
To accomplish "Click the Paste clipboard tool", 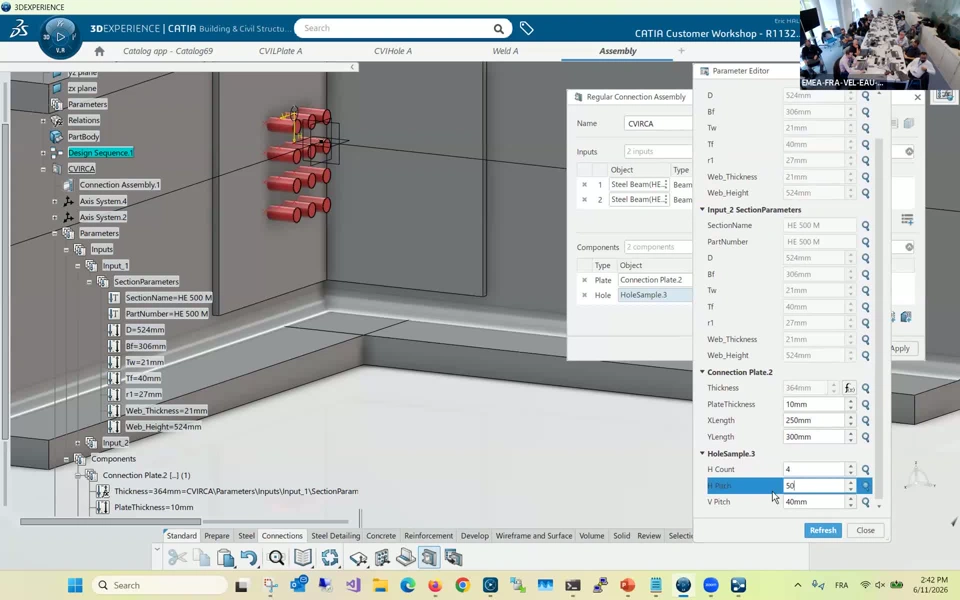I will tap(225, 558).
